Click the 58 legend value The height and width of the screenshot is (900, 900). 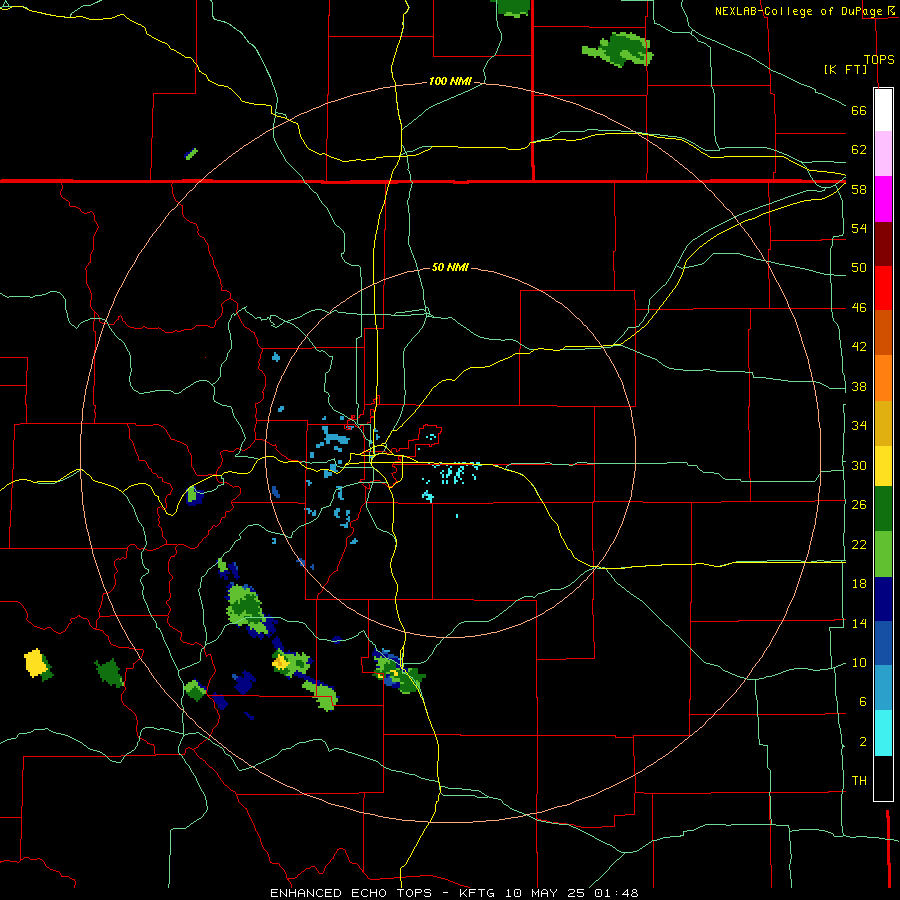tap(859, 189)
